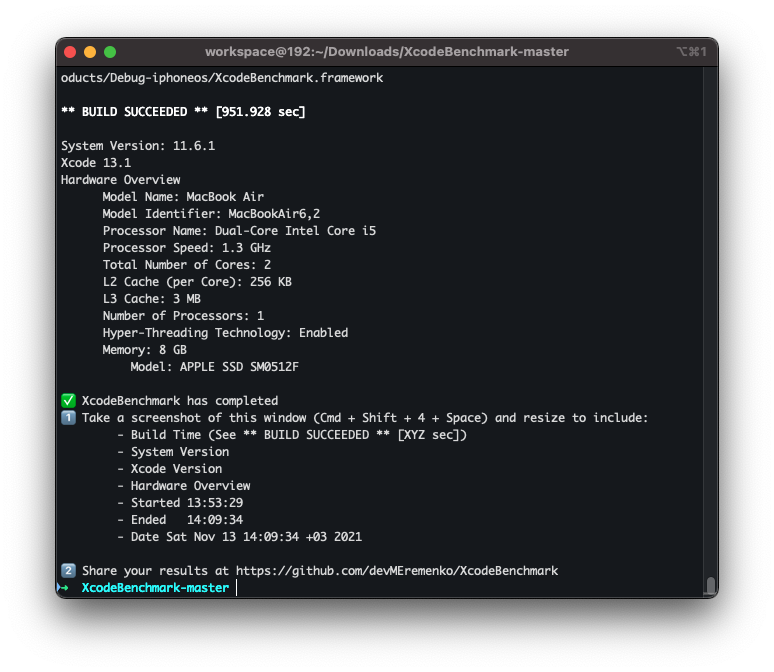
Task: Click XcodeBenchmark has completed message
Action: pos(180,400)
